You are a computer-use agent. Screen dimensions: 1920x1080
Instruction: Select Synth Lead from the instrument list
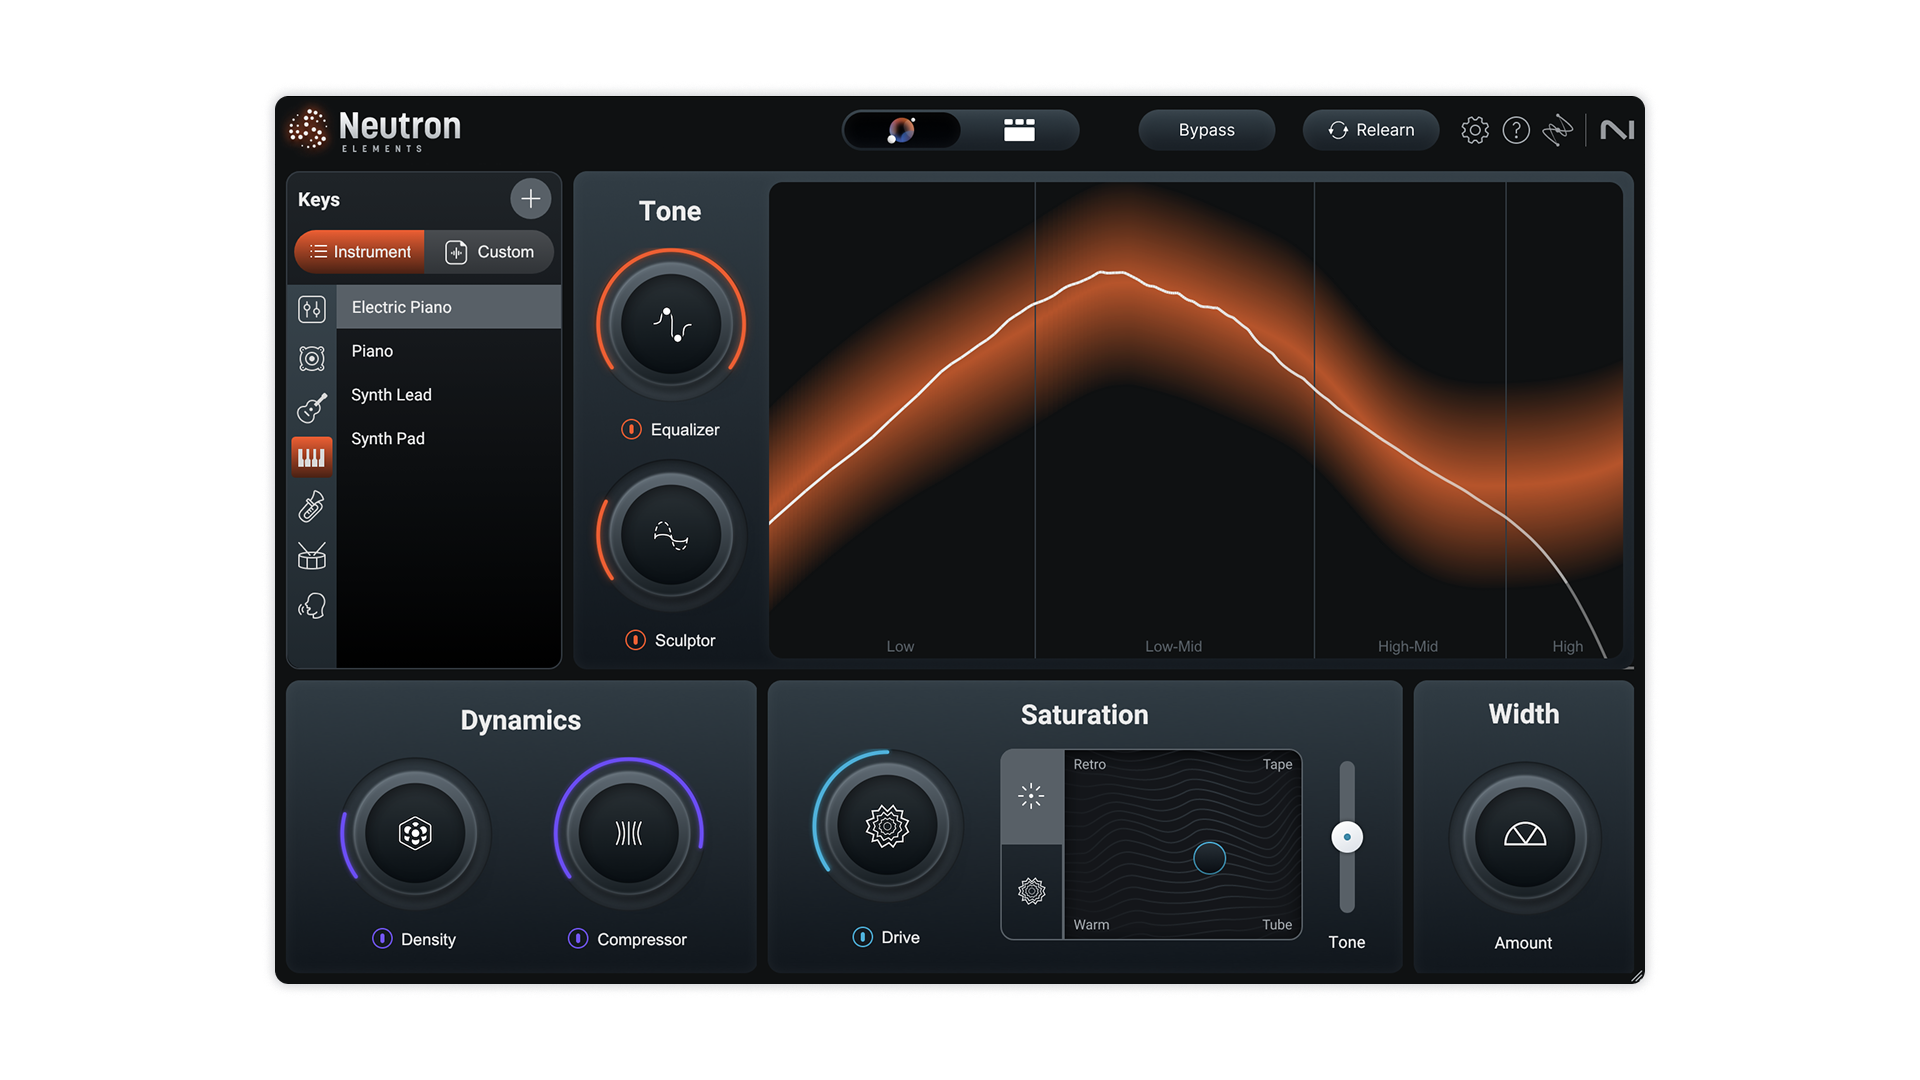(x=391, y=395)
